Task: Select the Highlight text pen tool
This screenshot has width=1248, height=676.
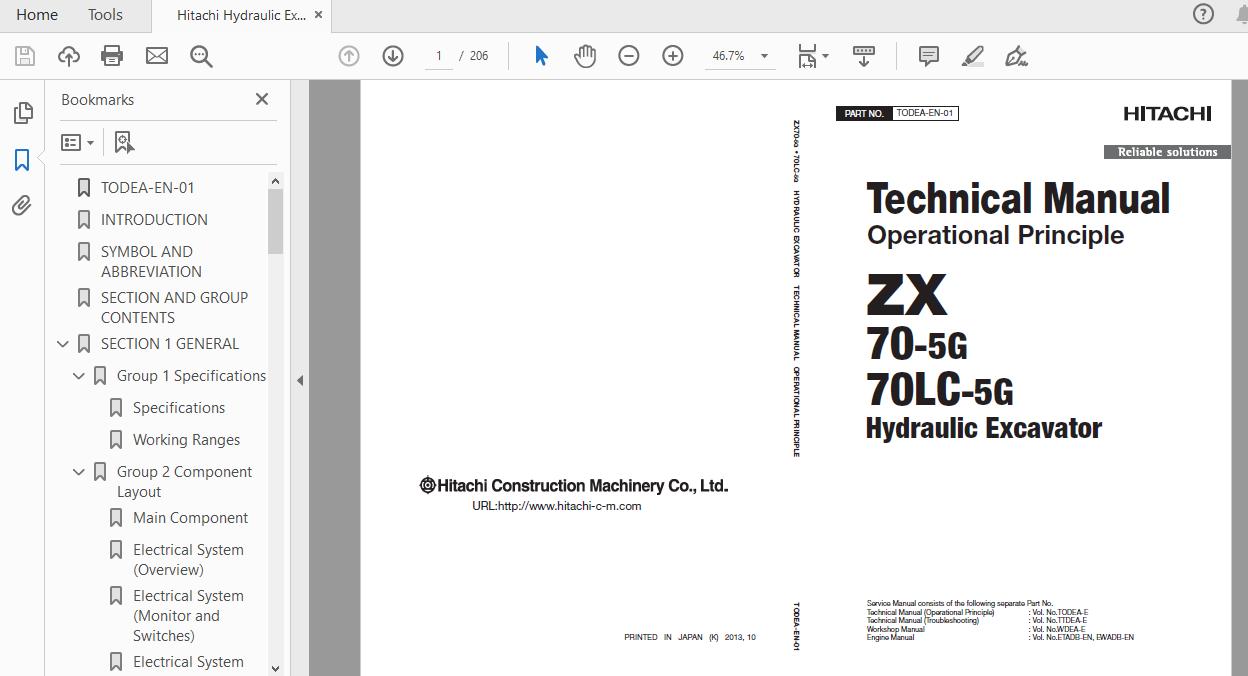Action: click(973, 56)
